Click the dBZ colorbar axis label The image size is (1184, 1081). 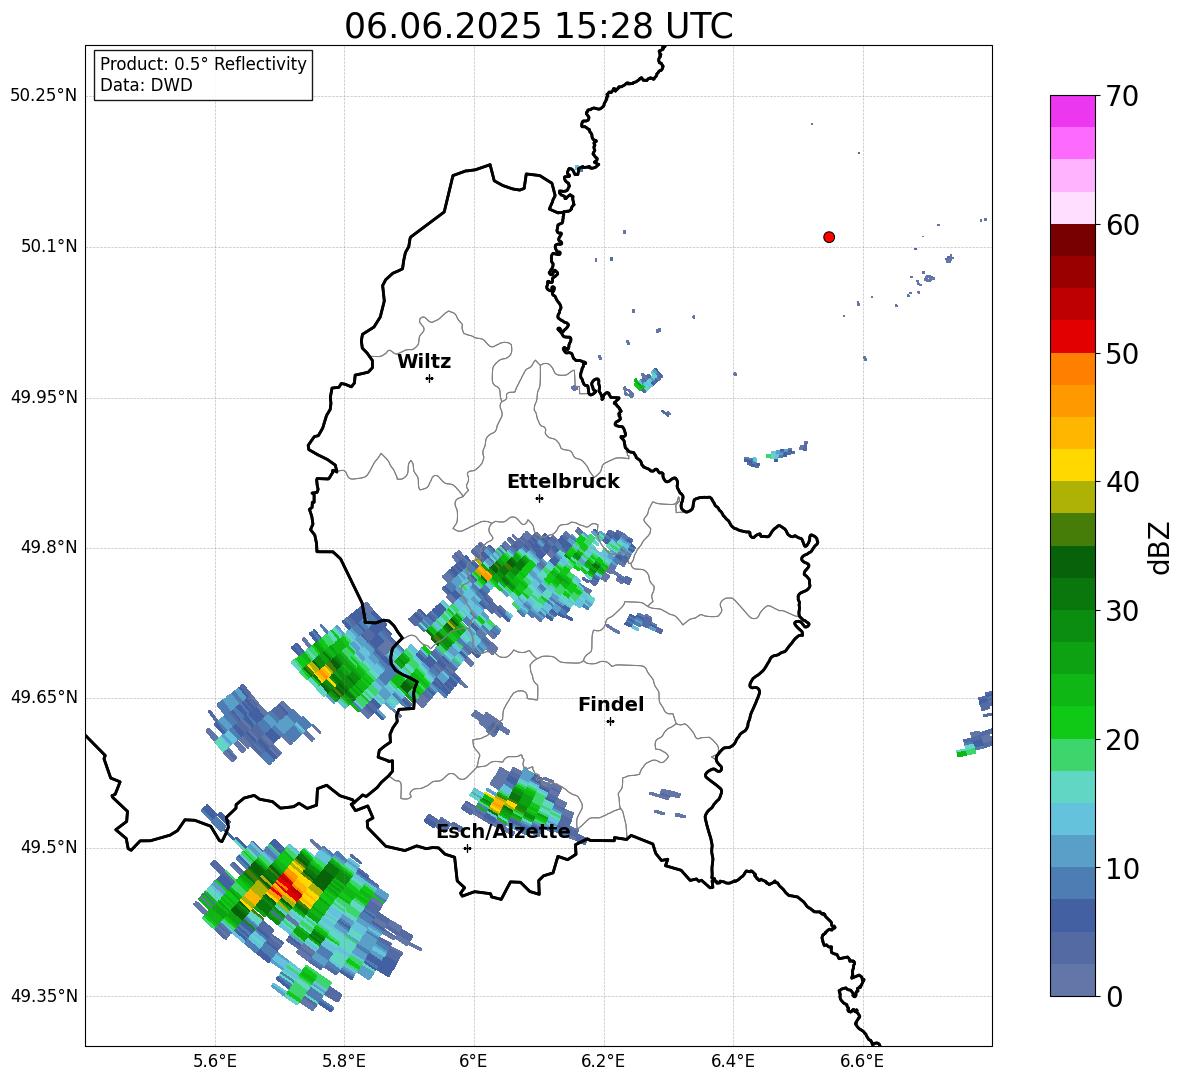(1159, 547)
